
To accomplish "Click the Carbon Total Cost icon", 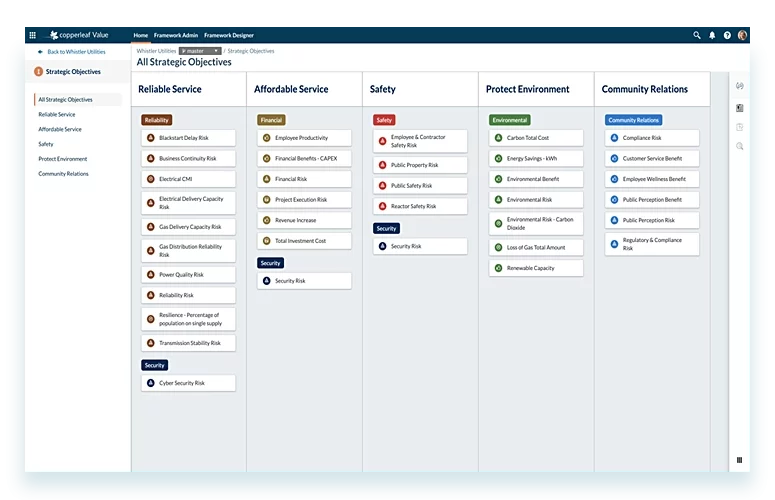I will coord(498,138).
